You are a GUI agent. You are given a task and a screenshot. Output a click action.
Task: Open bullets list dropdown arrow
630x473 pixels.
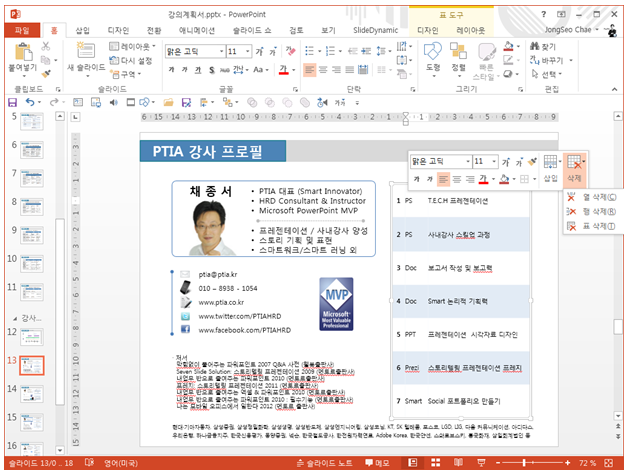point(319,51)
